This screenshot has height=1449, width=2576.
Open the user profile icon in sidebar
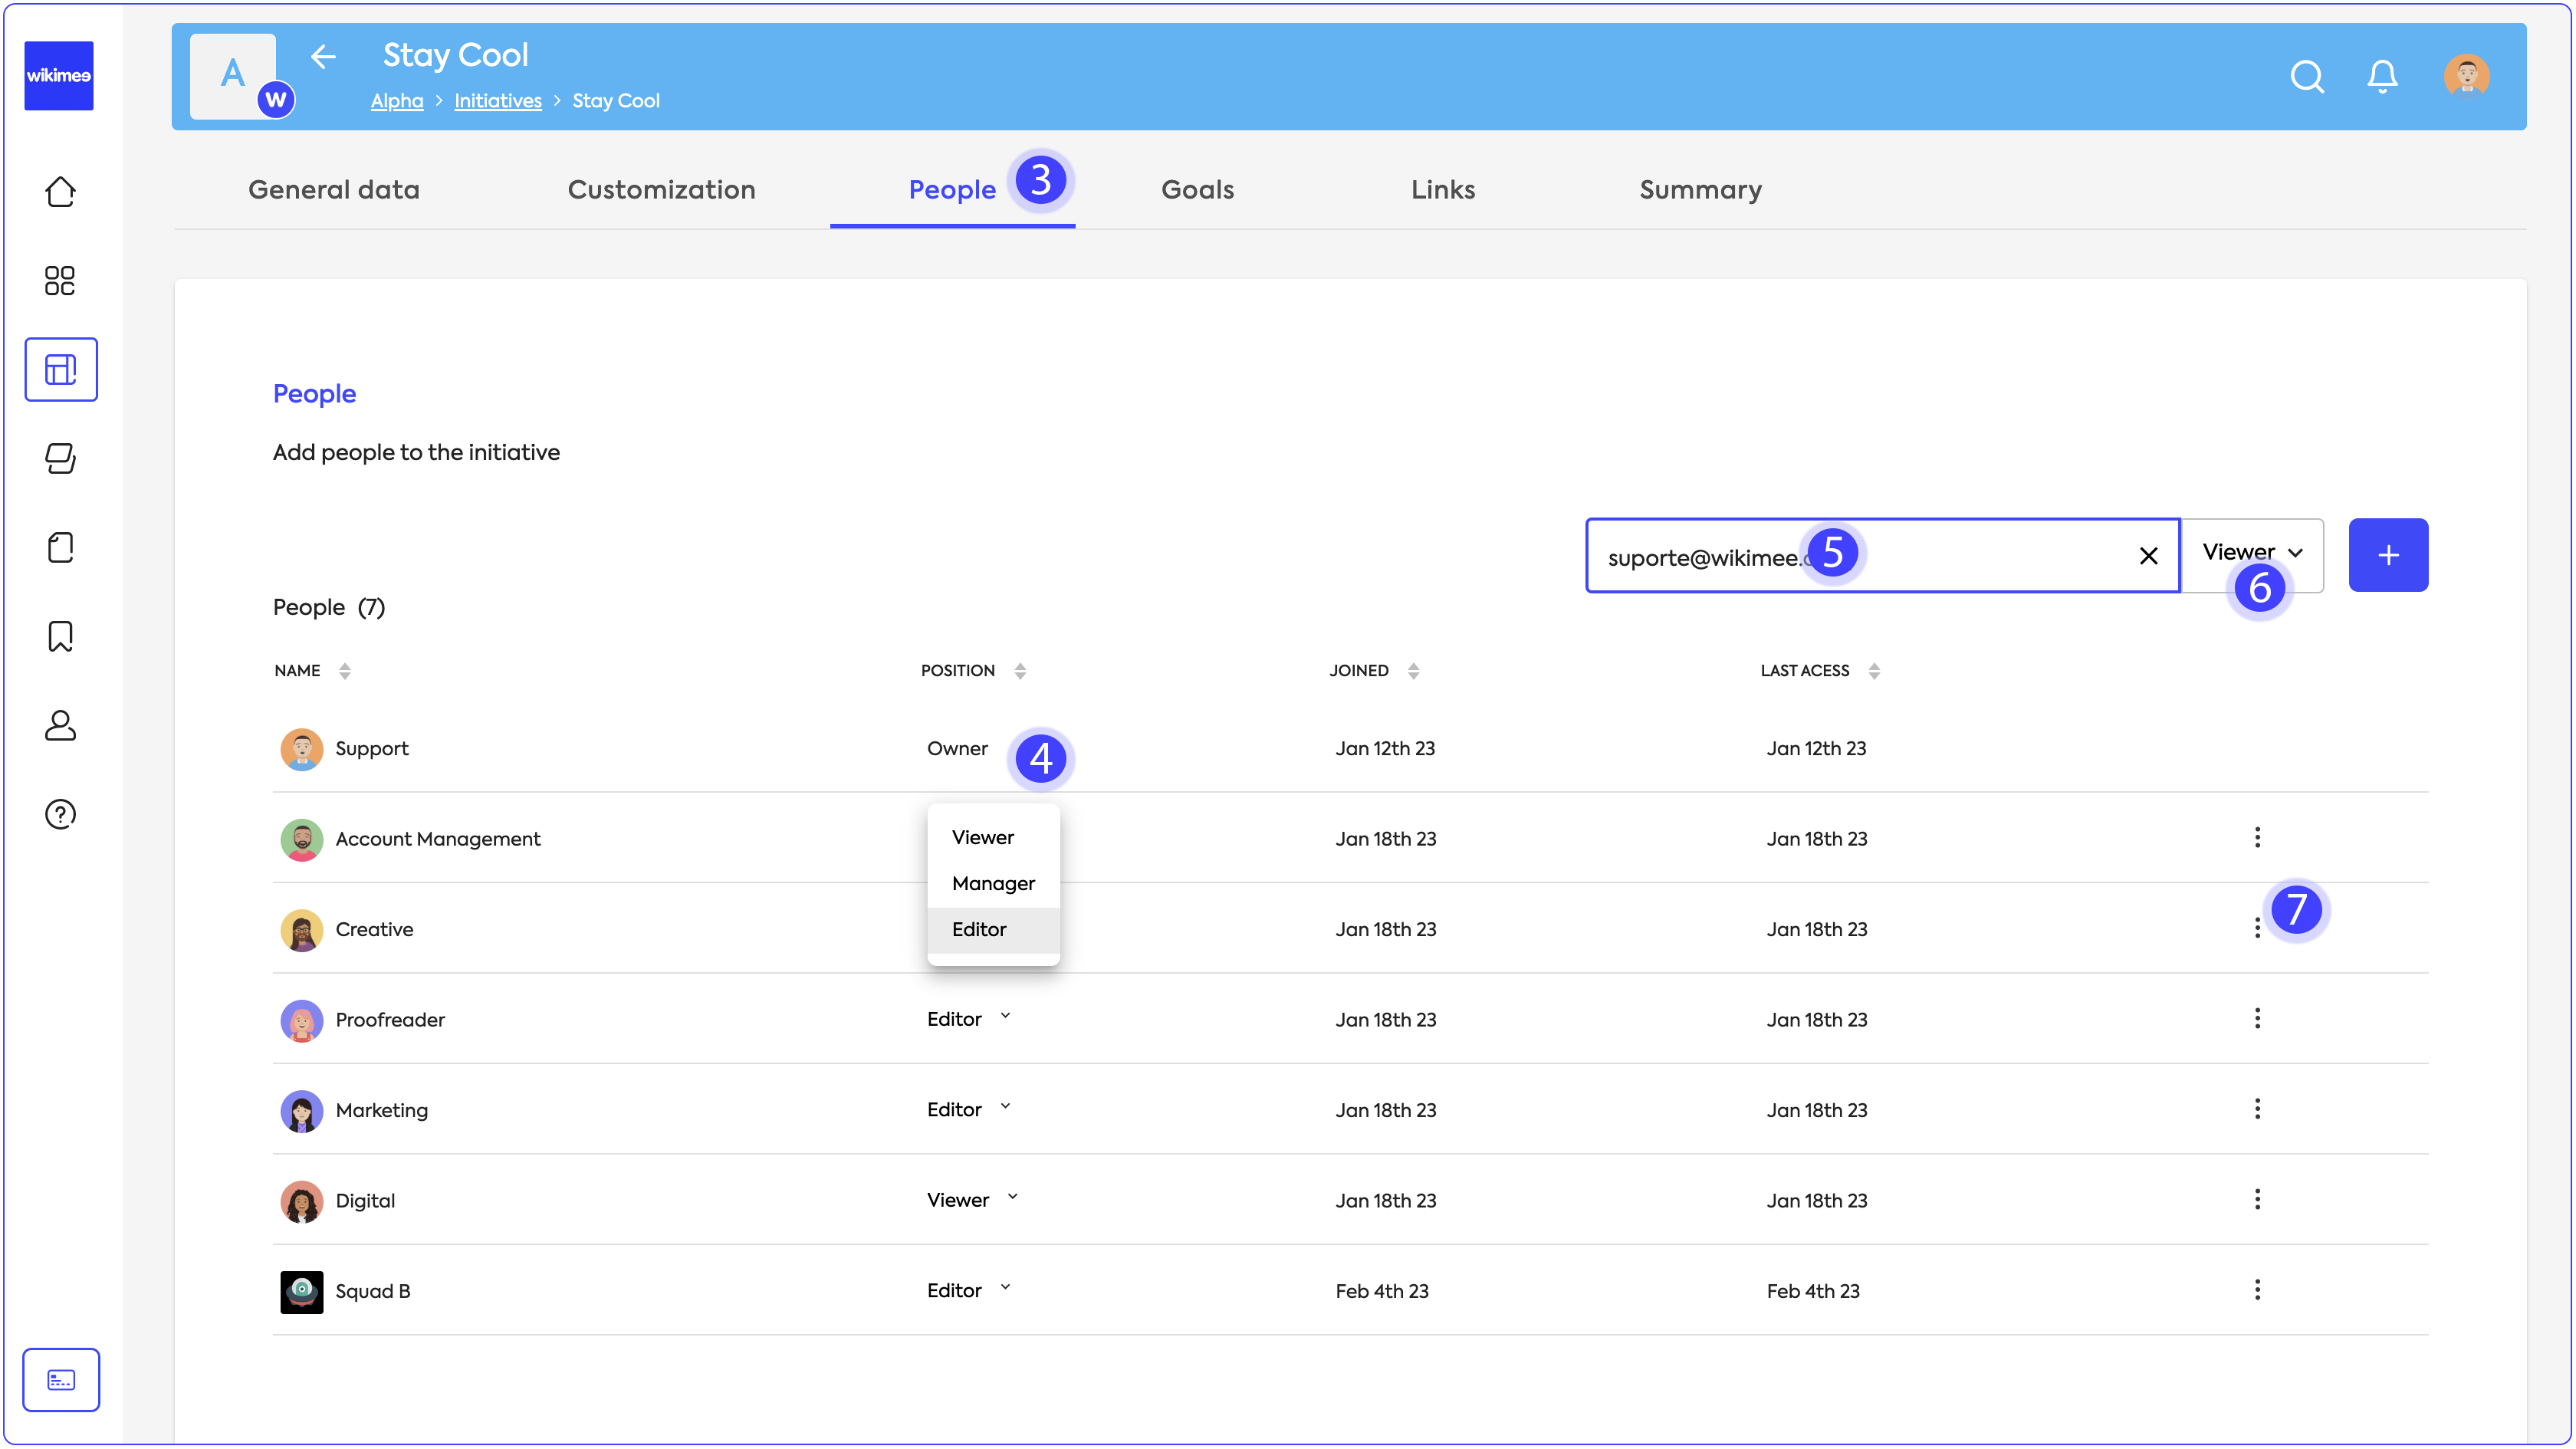coord(60,725)
